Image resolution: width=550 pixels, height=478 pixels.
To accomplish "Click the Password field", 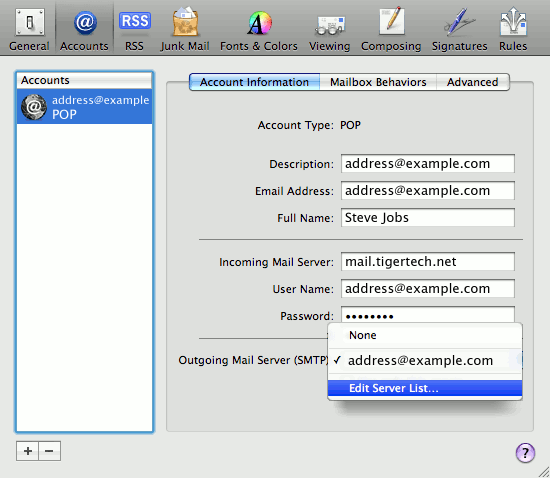I will pos(428,315).
